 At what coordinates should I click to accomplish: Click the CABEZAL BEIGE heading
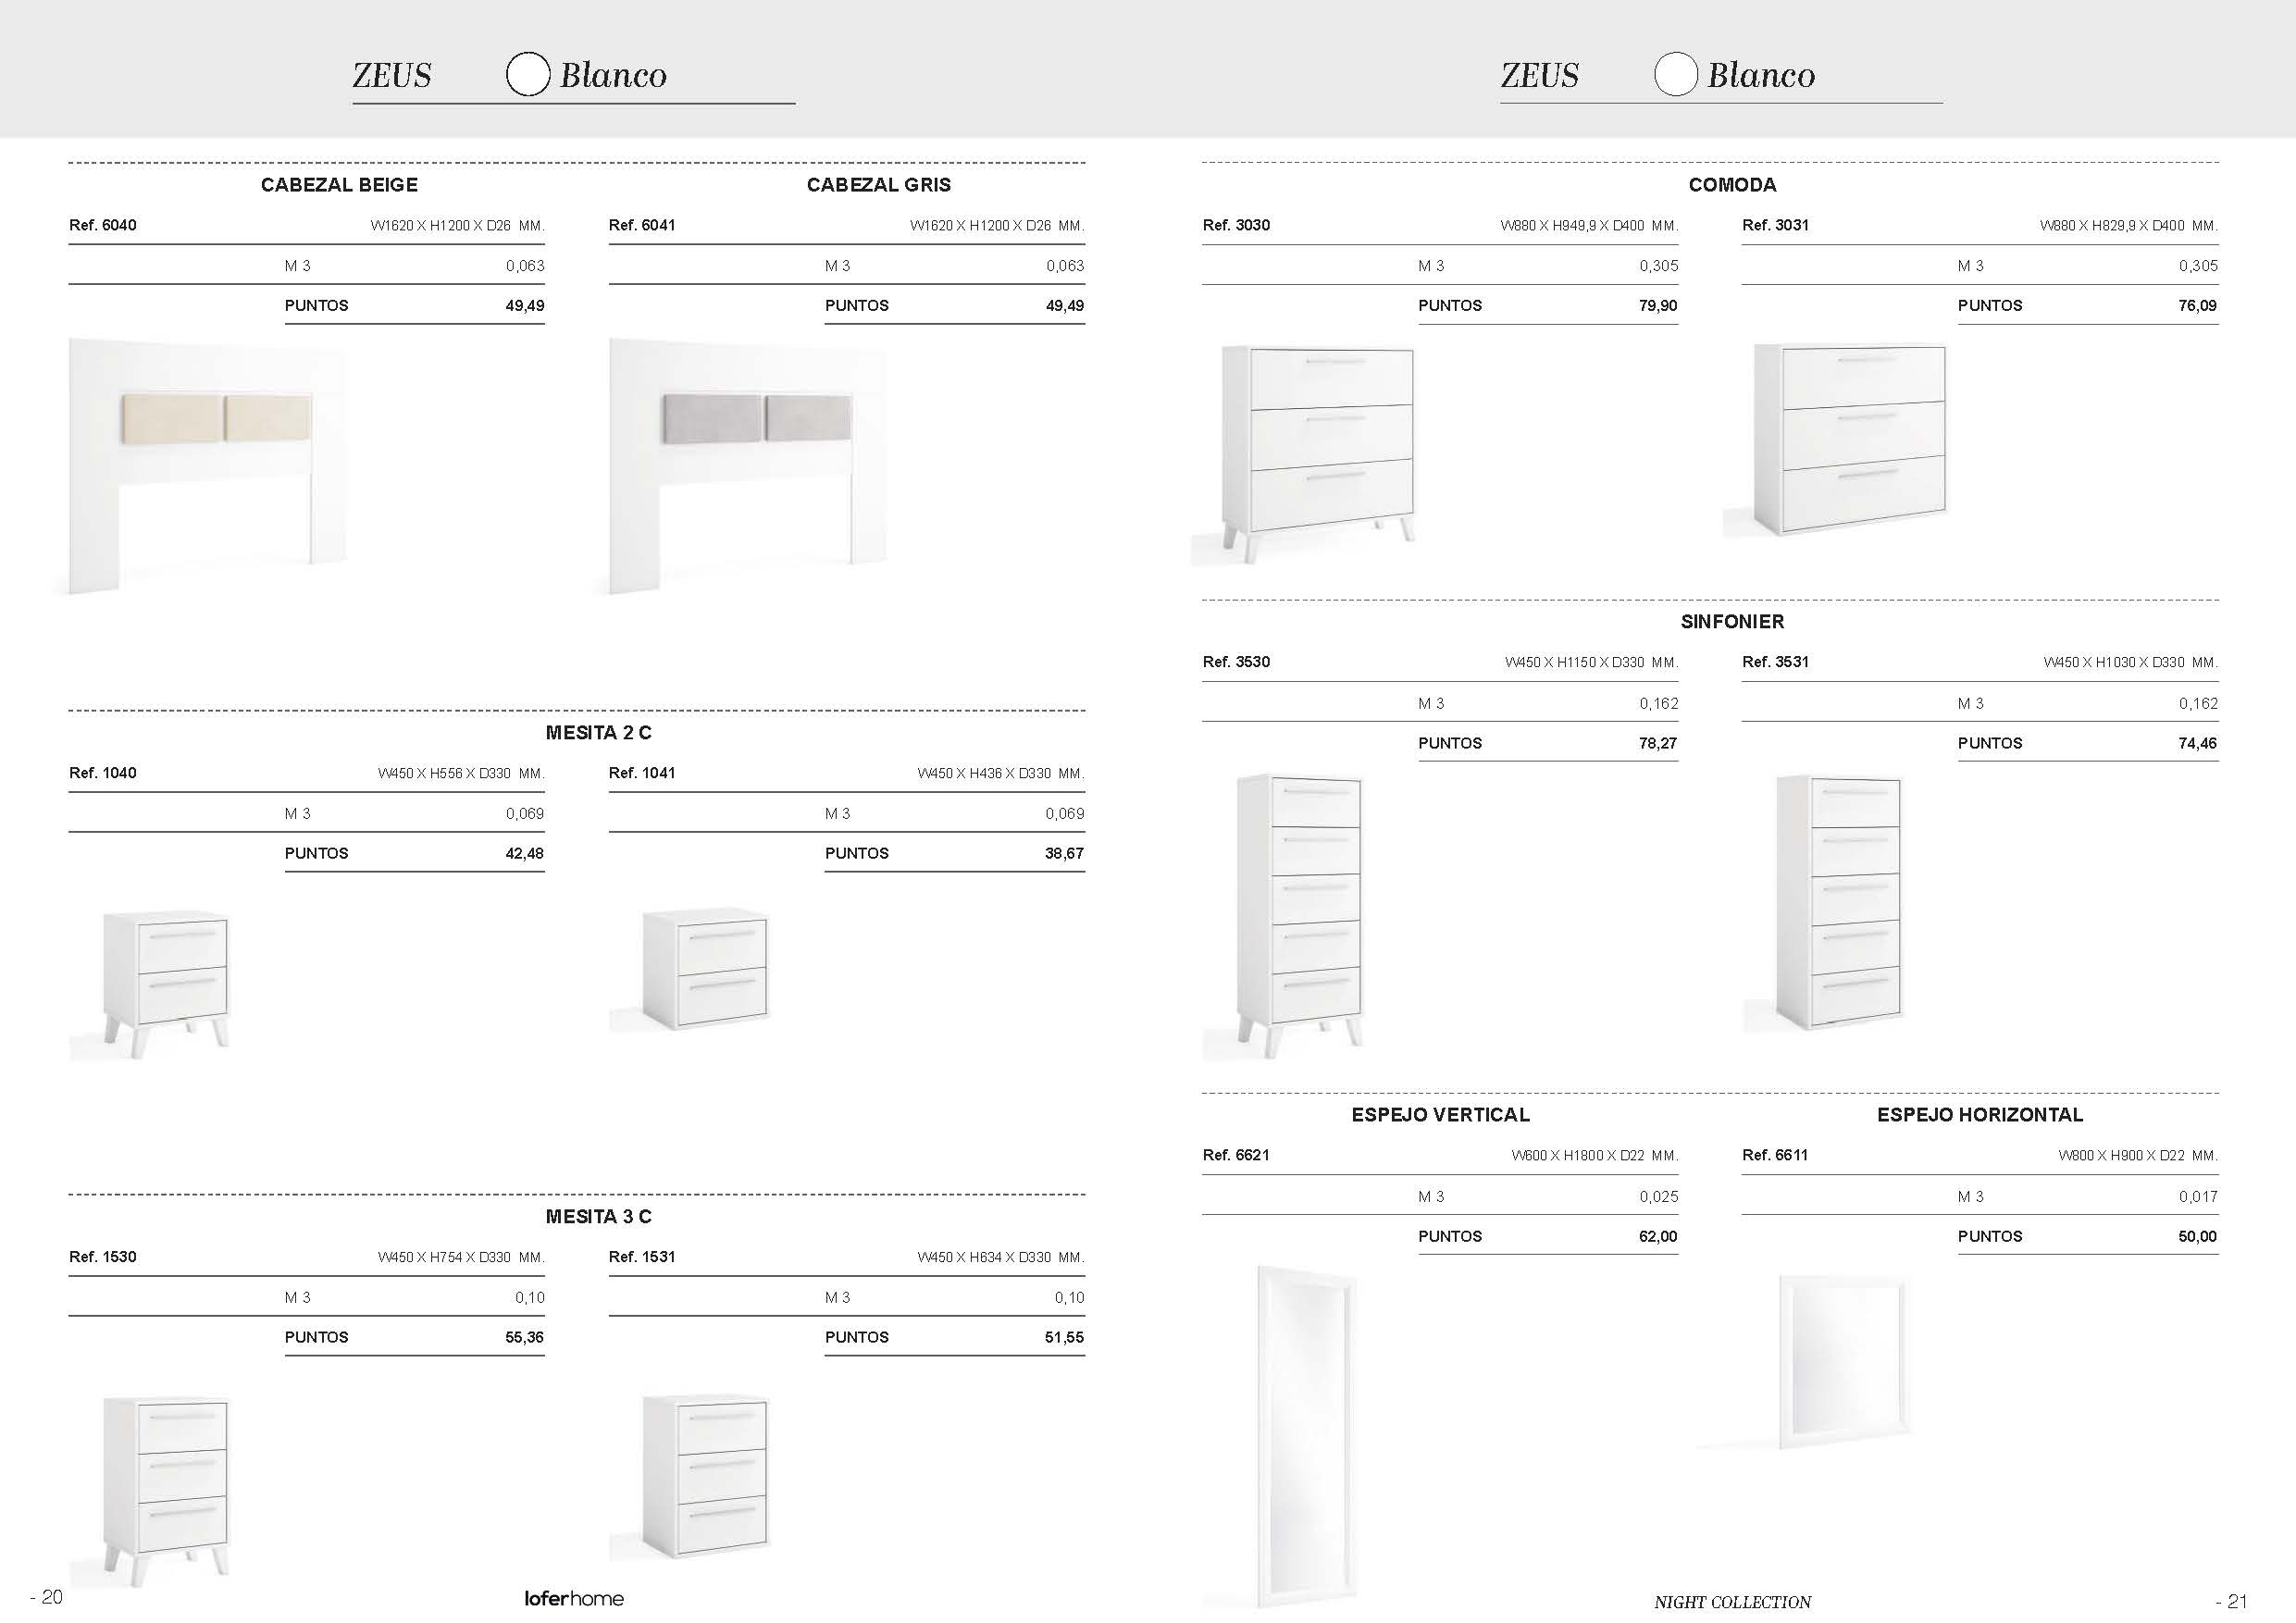(339, 185)
